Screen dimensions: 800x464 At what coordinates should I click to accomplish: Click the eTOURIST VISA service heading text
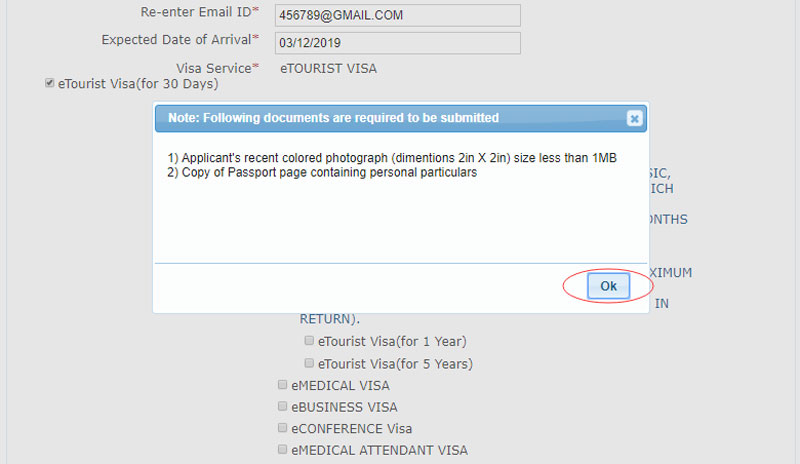328,68
